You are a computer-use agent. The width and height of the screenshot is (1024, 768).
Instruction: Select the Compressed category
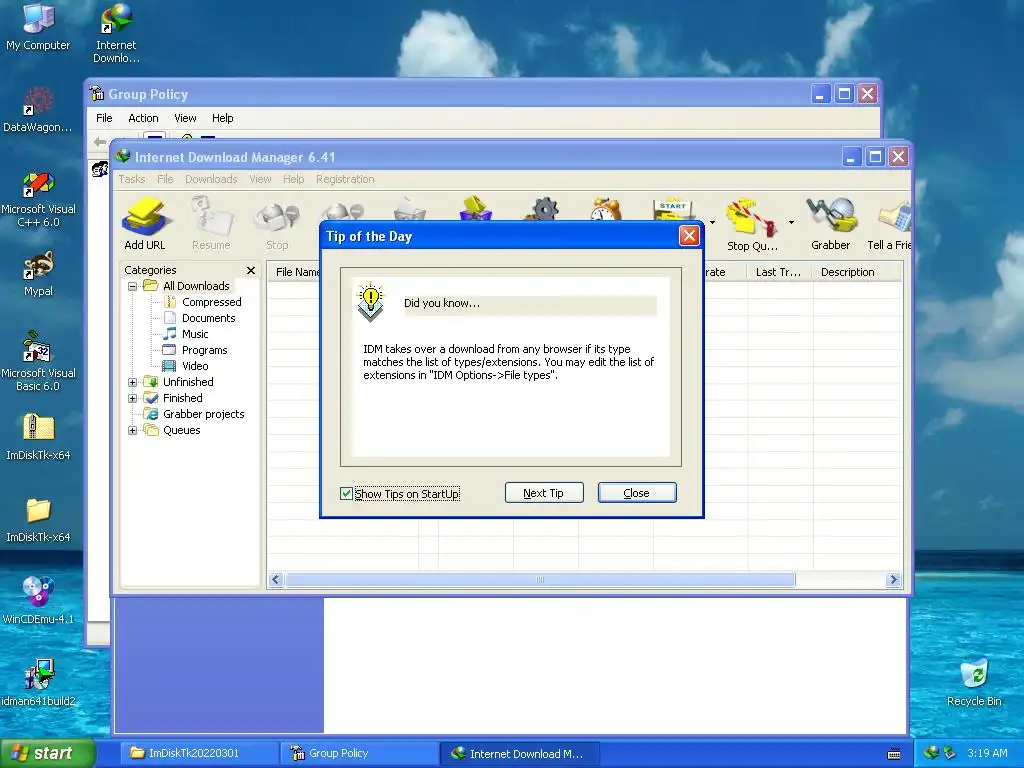(212, 302)
